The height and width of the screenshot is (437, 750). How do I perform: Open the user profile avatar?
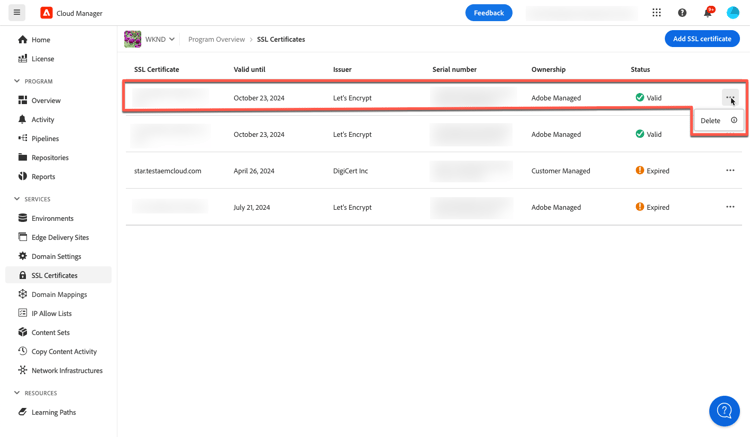(733, 13)
